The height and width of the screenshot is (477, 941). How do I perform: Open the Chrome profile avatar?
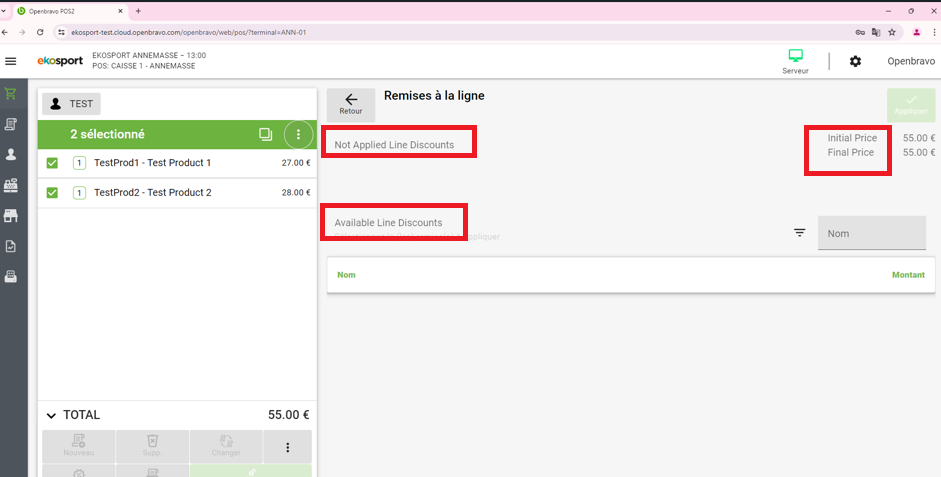click(916, 32)
